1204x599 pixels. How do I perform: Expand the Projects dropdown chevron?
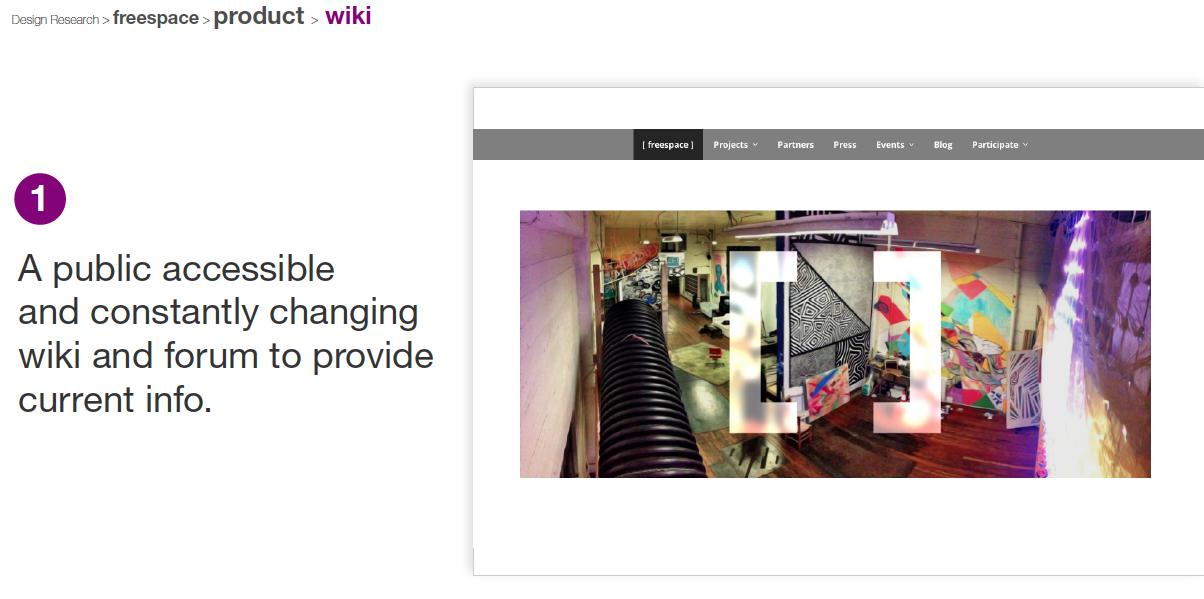755,145
